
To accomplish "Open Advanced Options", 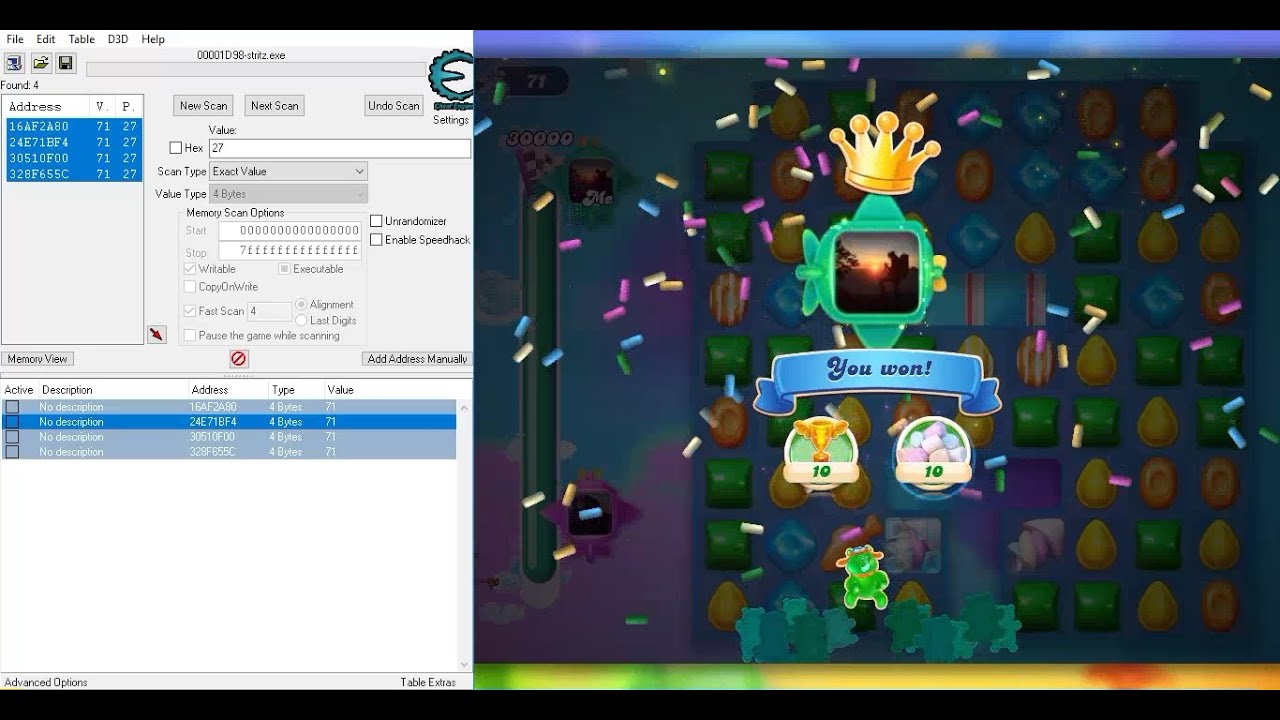I will click(x=46, y=682).
